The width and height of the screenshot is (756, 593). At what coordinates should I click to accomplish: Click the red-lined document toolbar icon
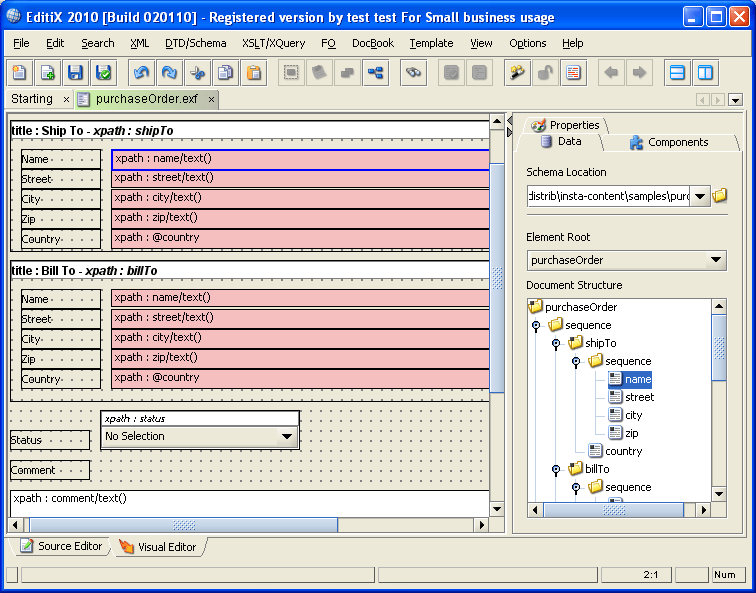click(573, 73)
